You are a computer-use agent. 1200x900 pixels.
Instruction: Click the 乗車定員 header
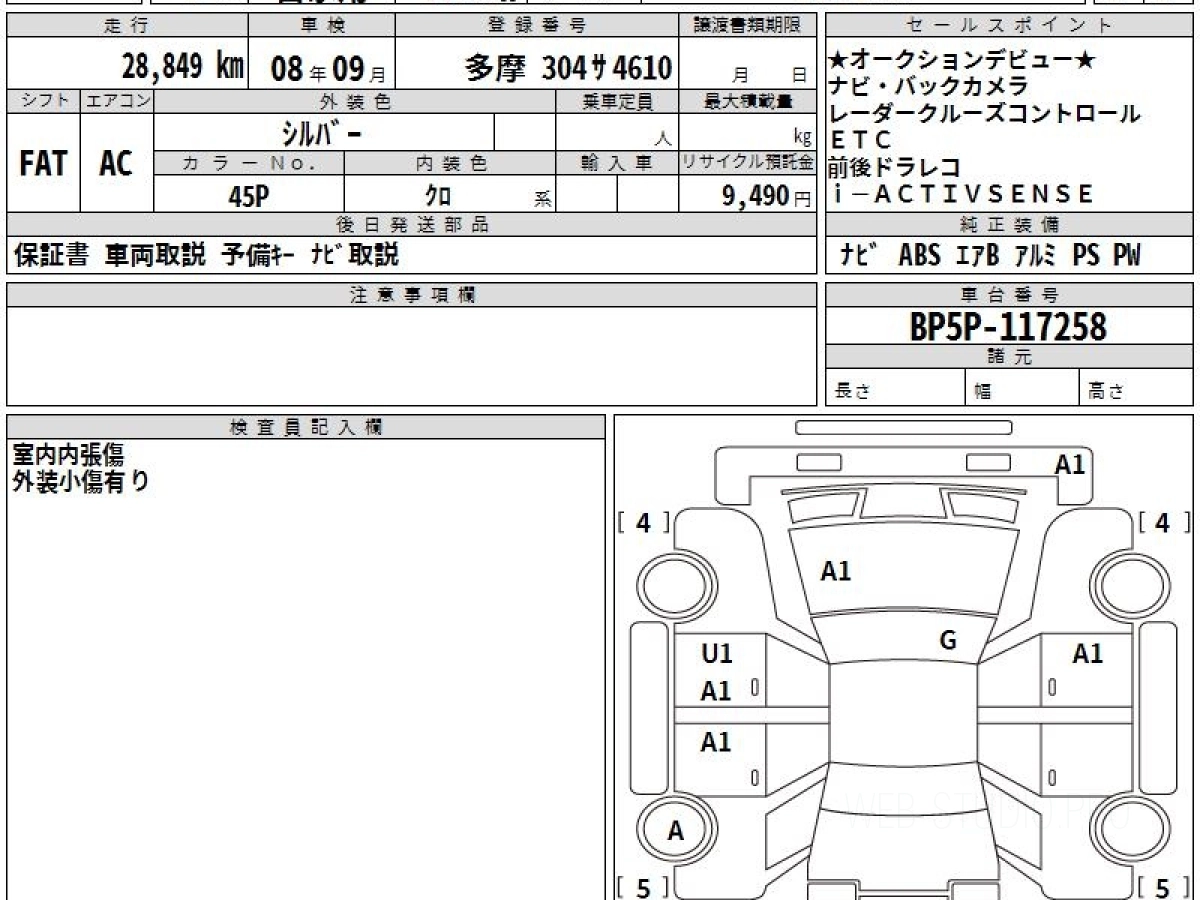(617, 101)
